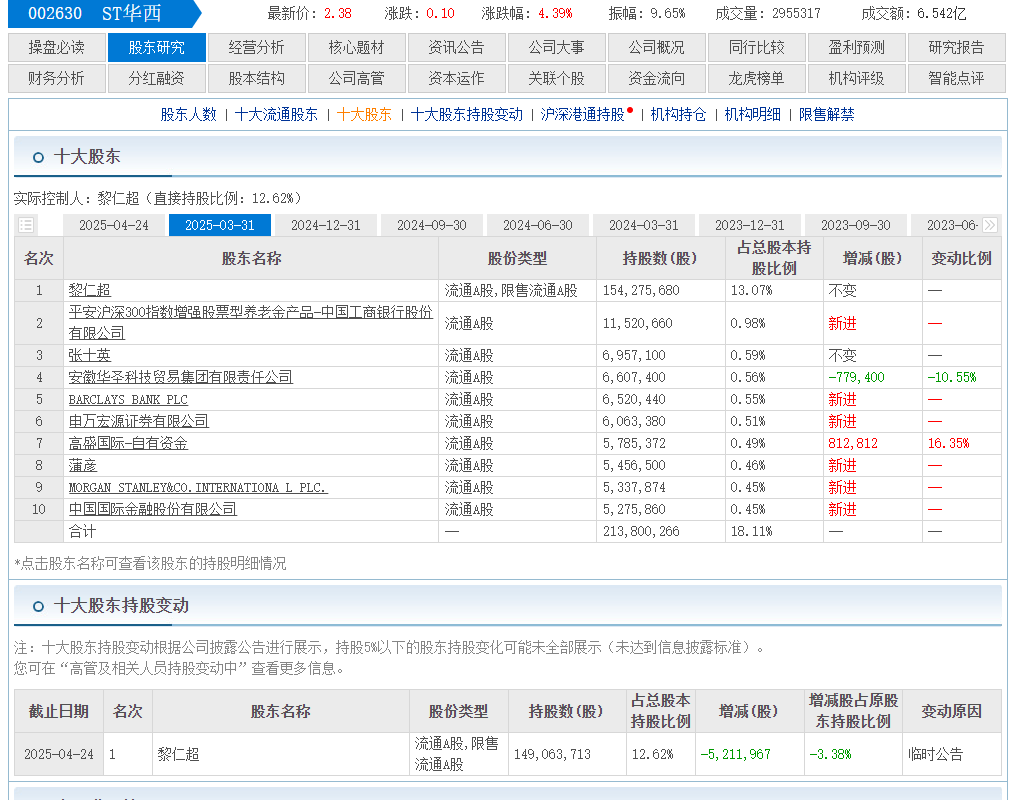Open the 经营分析 tab
The width and height of the screenshot is (1011, 800).
[x=257, y=47]
